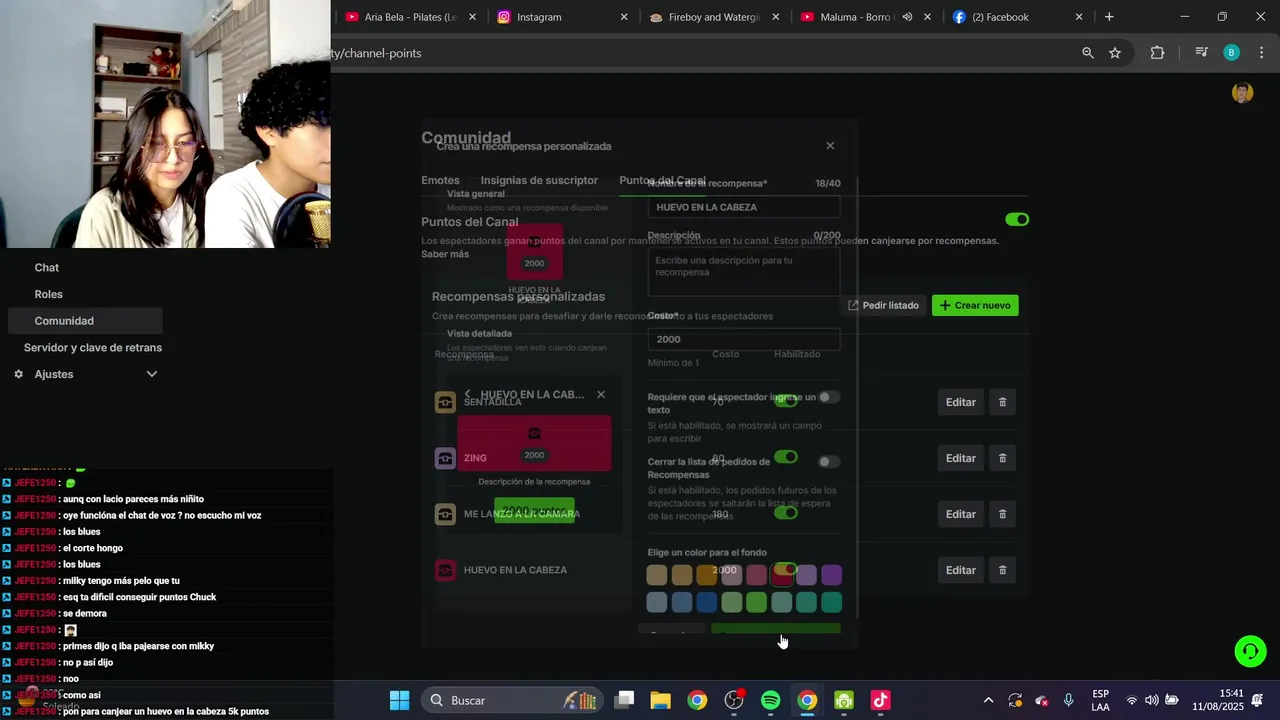Open the browser media controls icon
Image resolution: width=1280 pixels, height=720 pixels.
point(1201,53)
